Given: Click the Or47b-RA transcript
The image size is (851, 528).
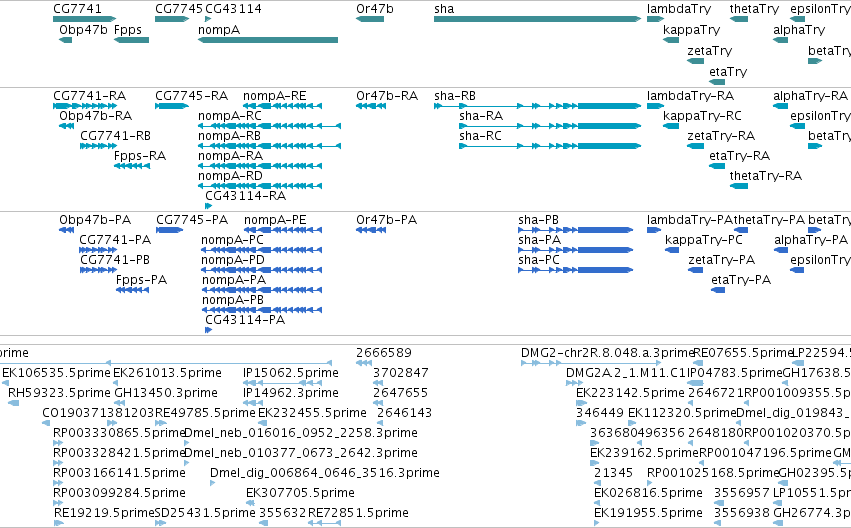Looking at the screenshot, I should [x=371, y=106].
